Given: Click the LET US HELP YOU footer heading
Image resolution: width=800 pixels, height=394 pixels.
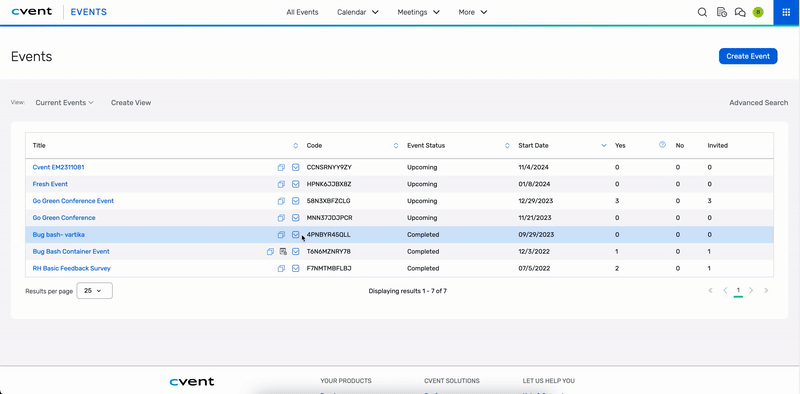Looking at the screenshot, I should pyautogui.click(x=548, y=381).
